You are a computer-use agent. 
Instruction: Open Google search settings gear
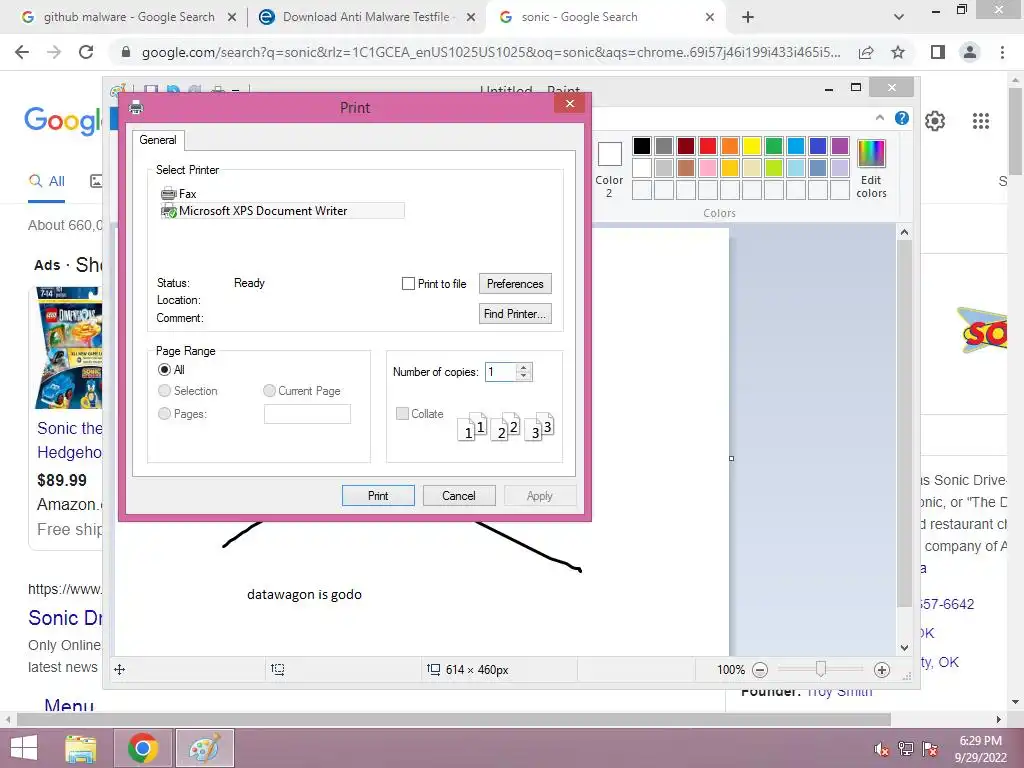click(935, 121)
